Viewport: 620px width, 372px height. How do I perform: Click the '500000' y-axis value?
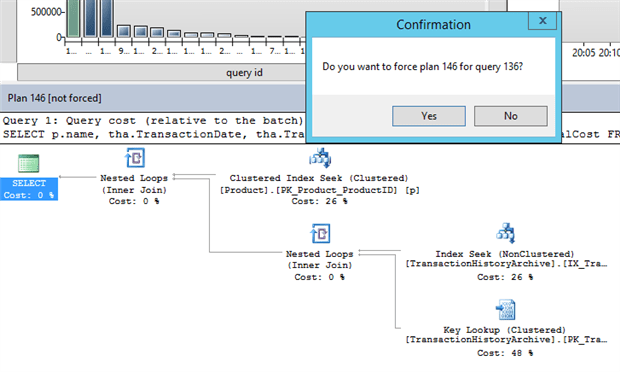[46, 12]
